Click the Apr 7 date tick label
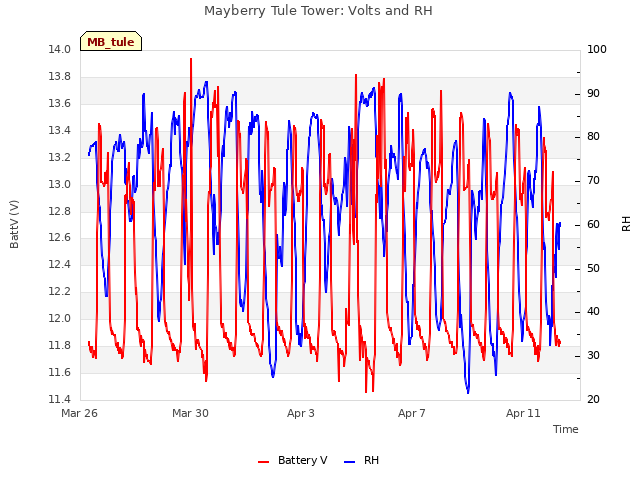Viewport: 640px width, 480px height. (412, 413)
